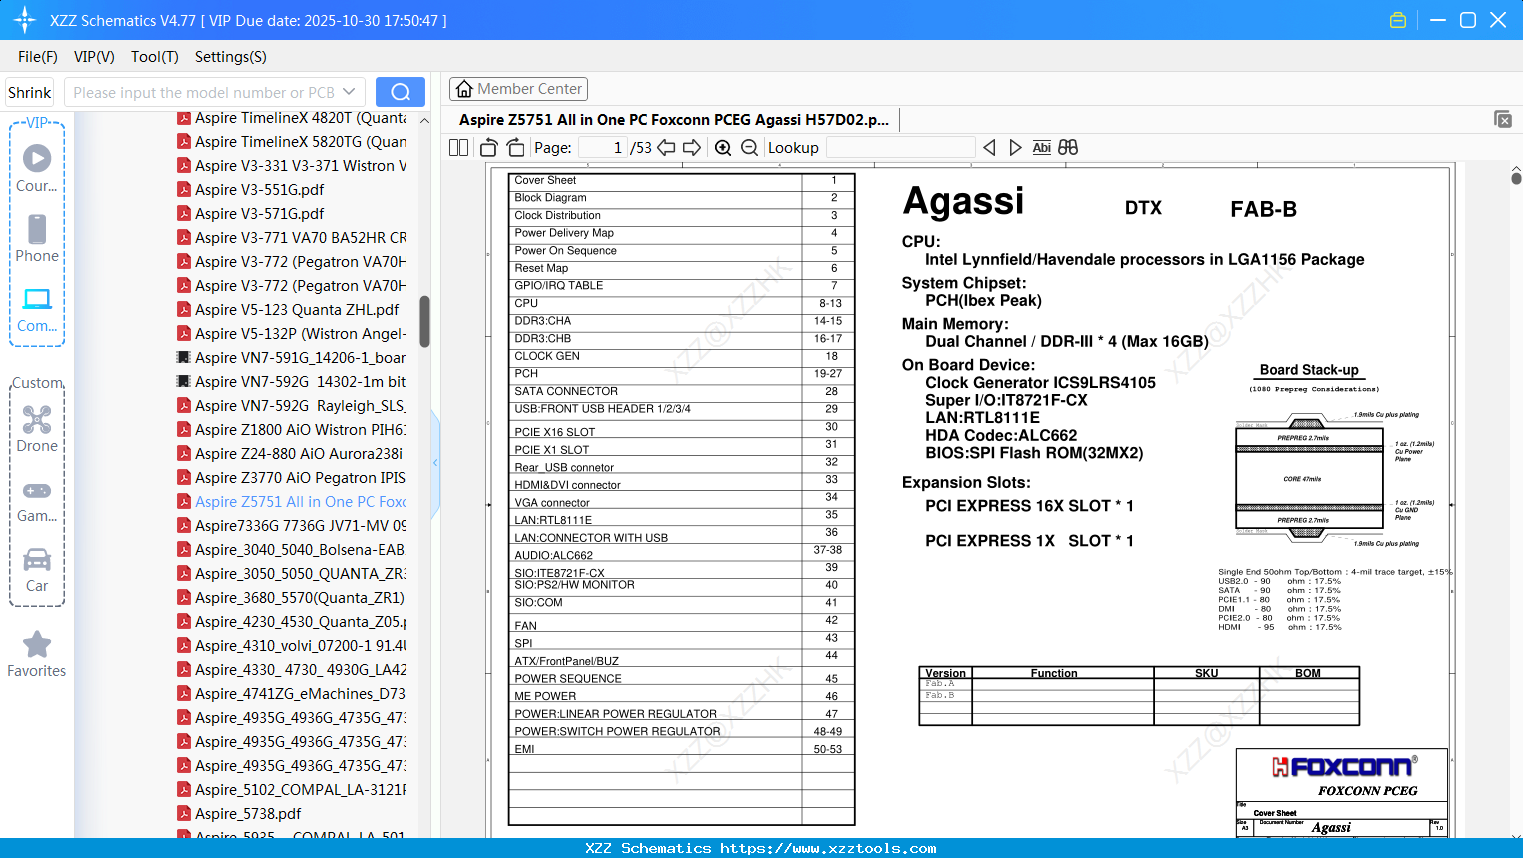The width and height of the screenshot is (1523, 858).
Task: Open Aspire VN7-591G_14206-1 boardview file
Action: click(292, 358)
